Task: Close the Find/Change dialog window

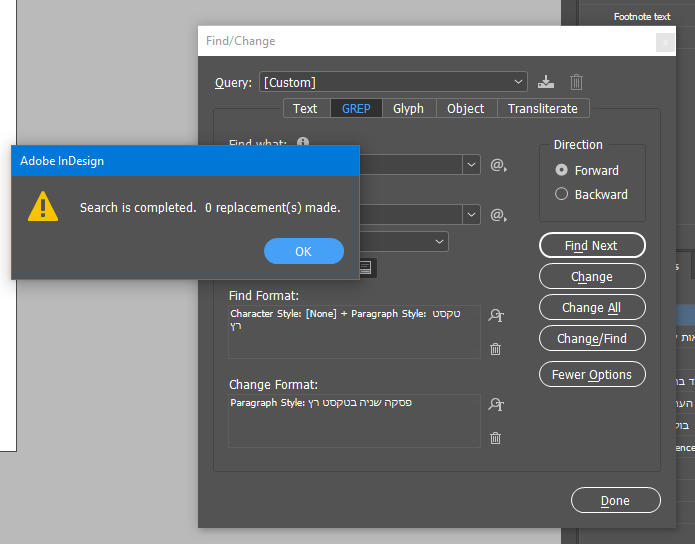Action: click(x=665, y=43)
